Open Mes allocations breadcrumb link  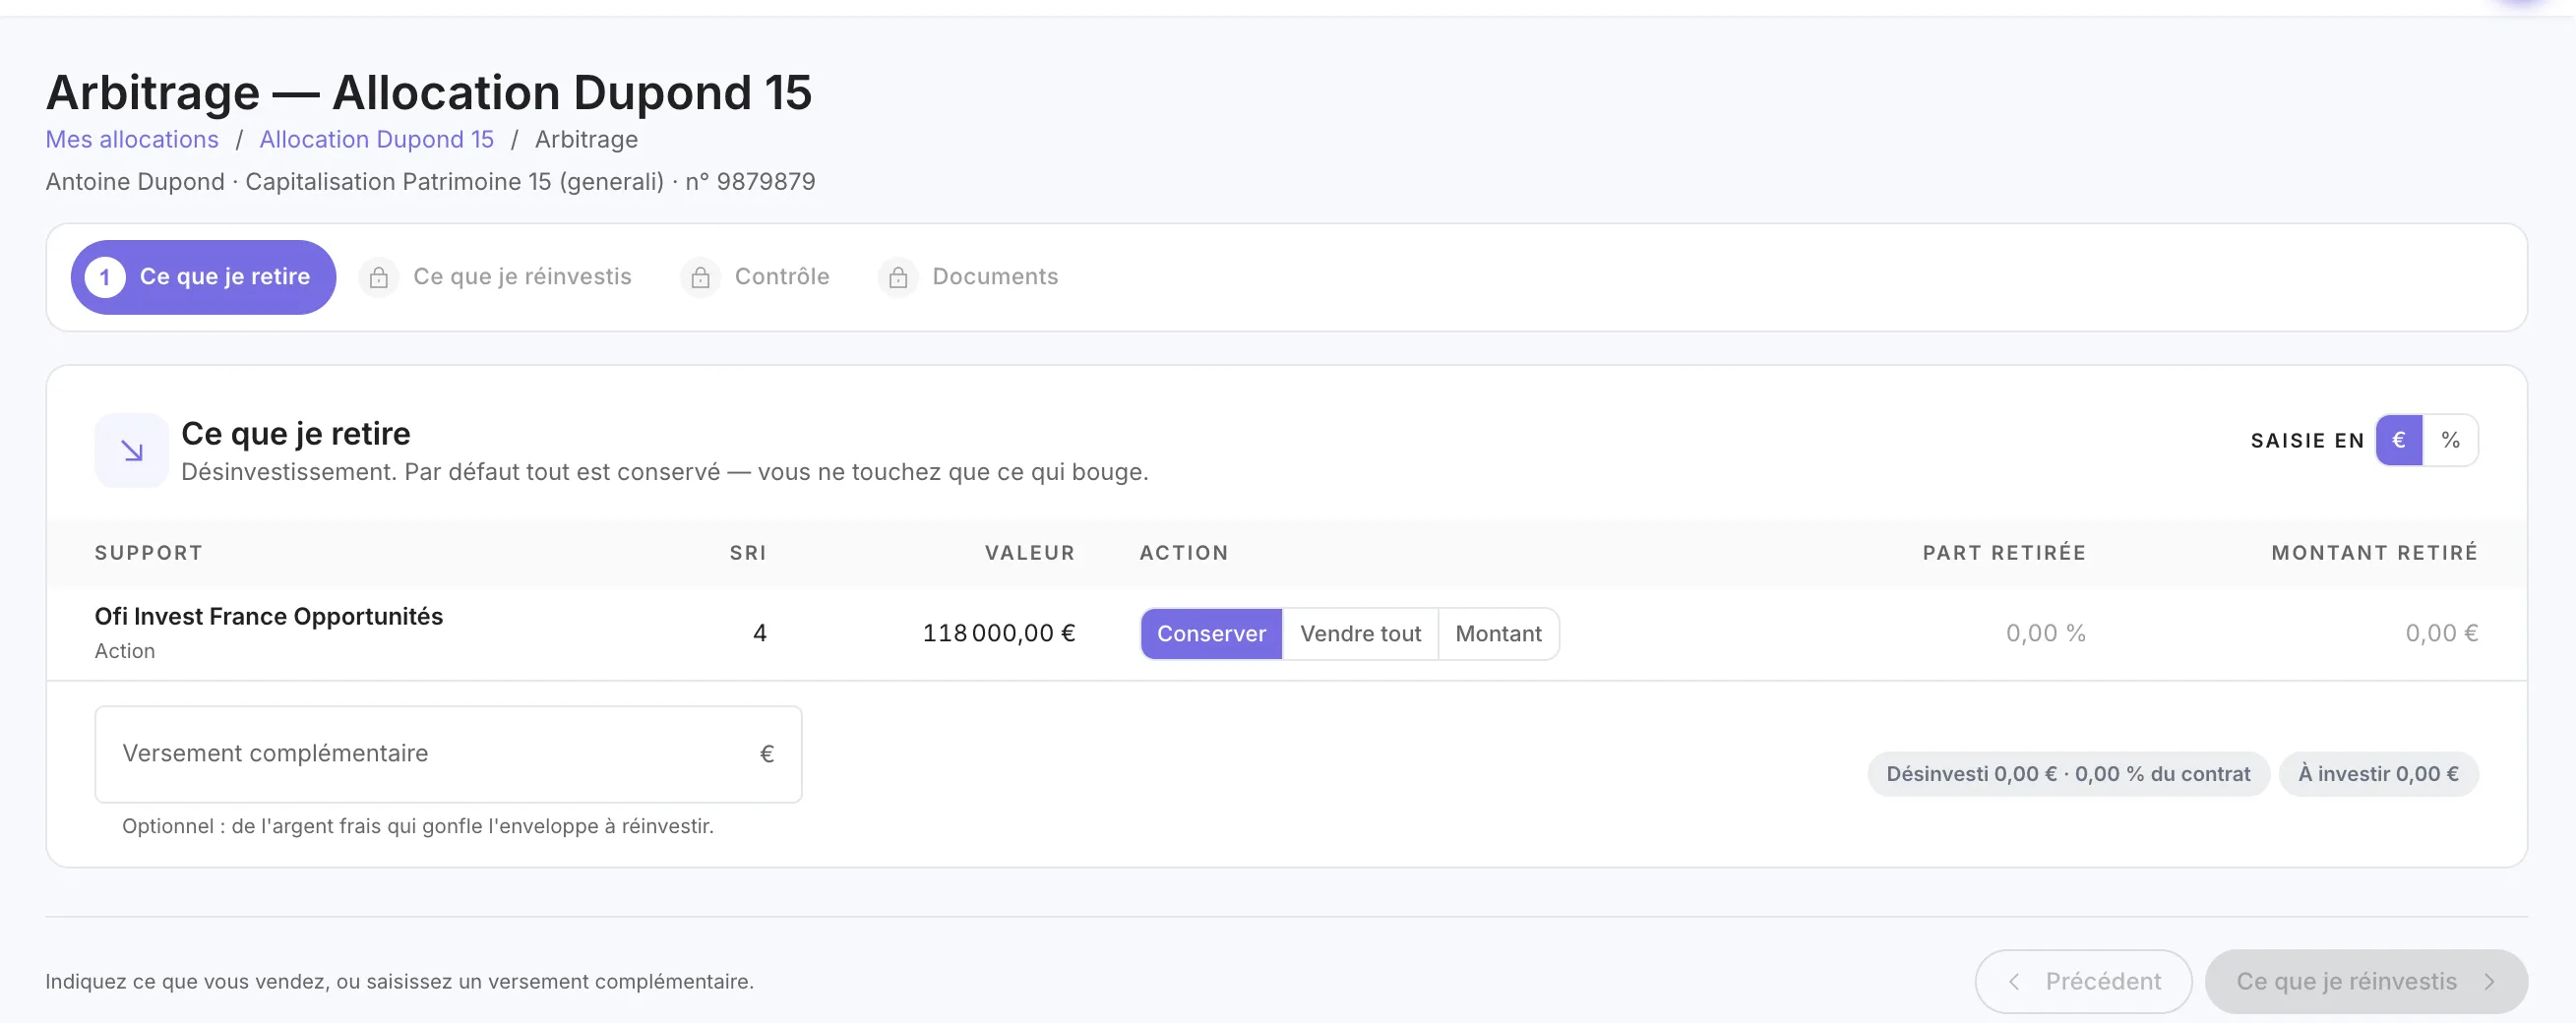(x=132, y=139)
